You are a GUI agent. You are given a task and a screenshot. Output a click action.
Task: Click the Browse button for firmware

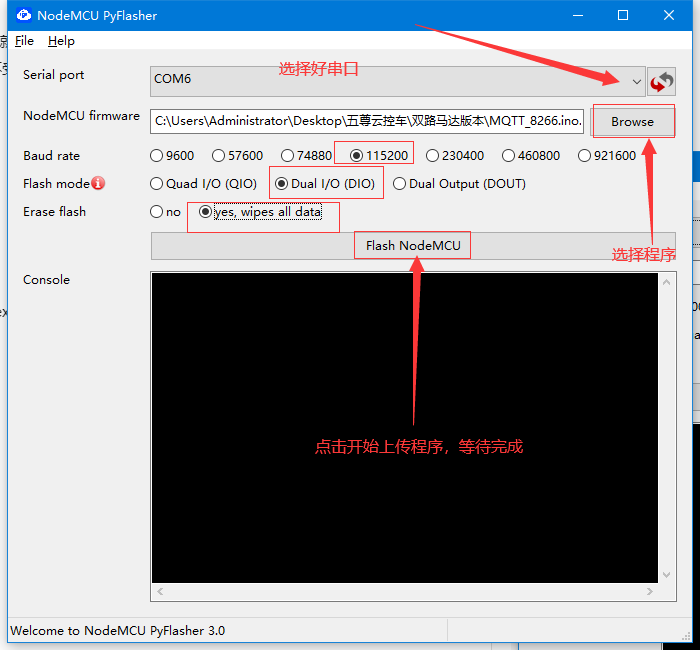(632, 121)
